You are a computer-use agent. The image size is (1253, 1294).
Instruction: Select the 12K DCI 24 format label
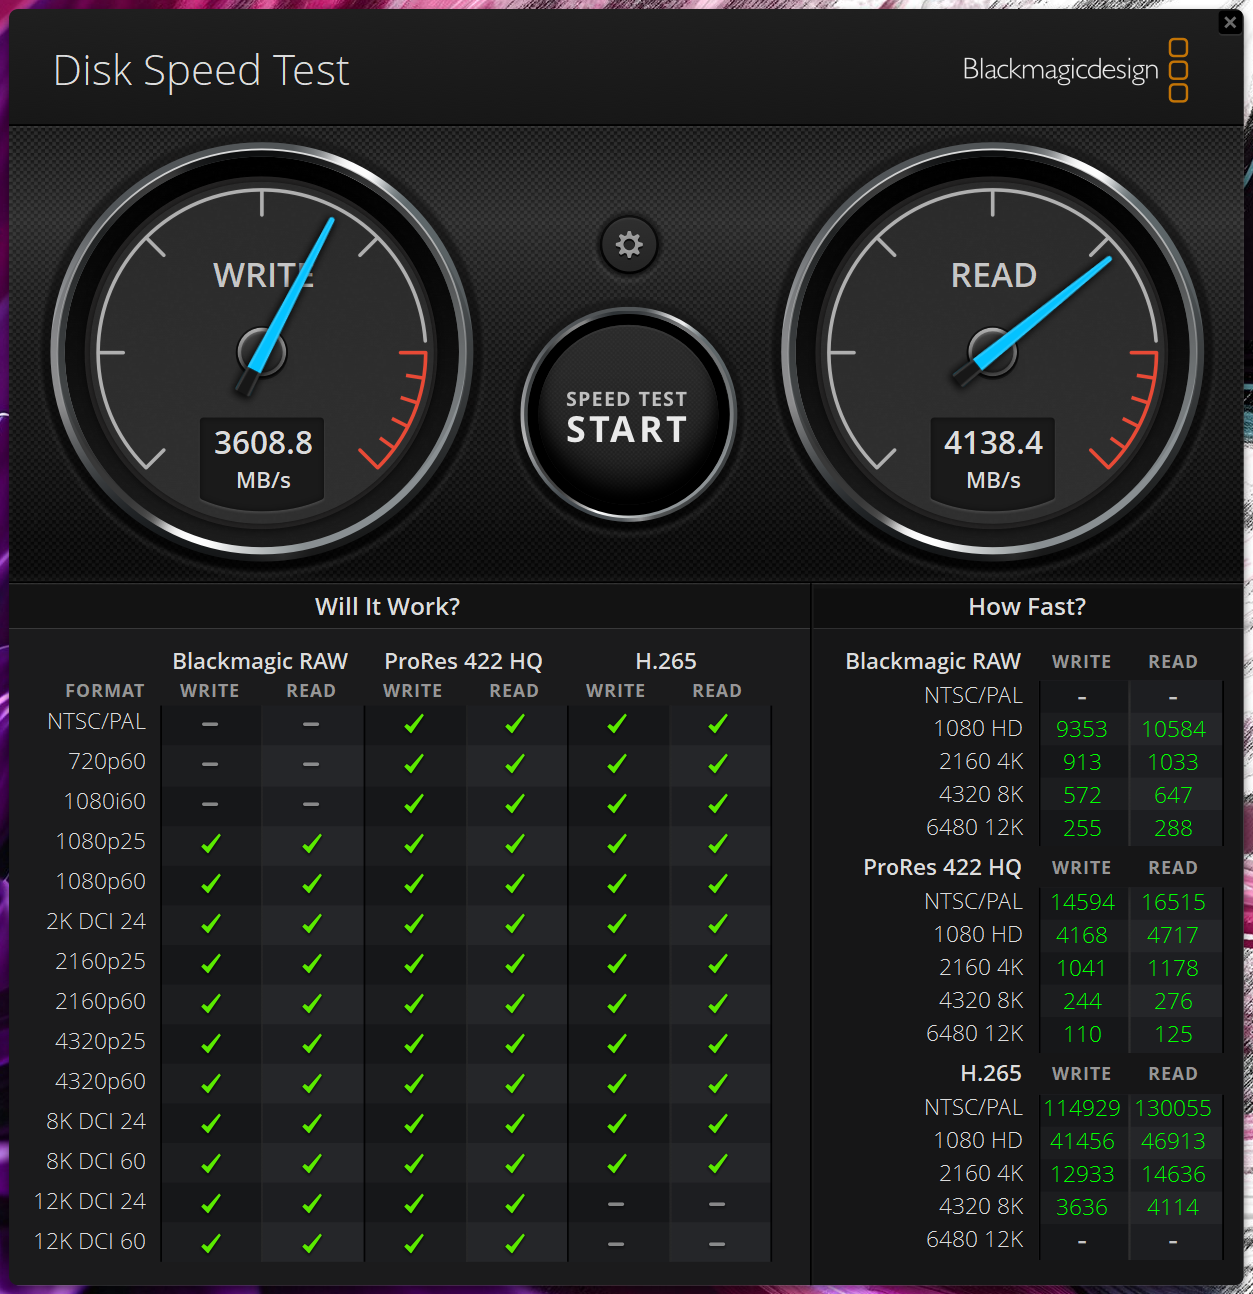[90, 1201]
